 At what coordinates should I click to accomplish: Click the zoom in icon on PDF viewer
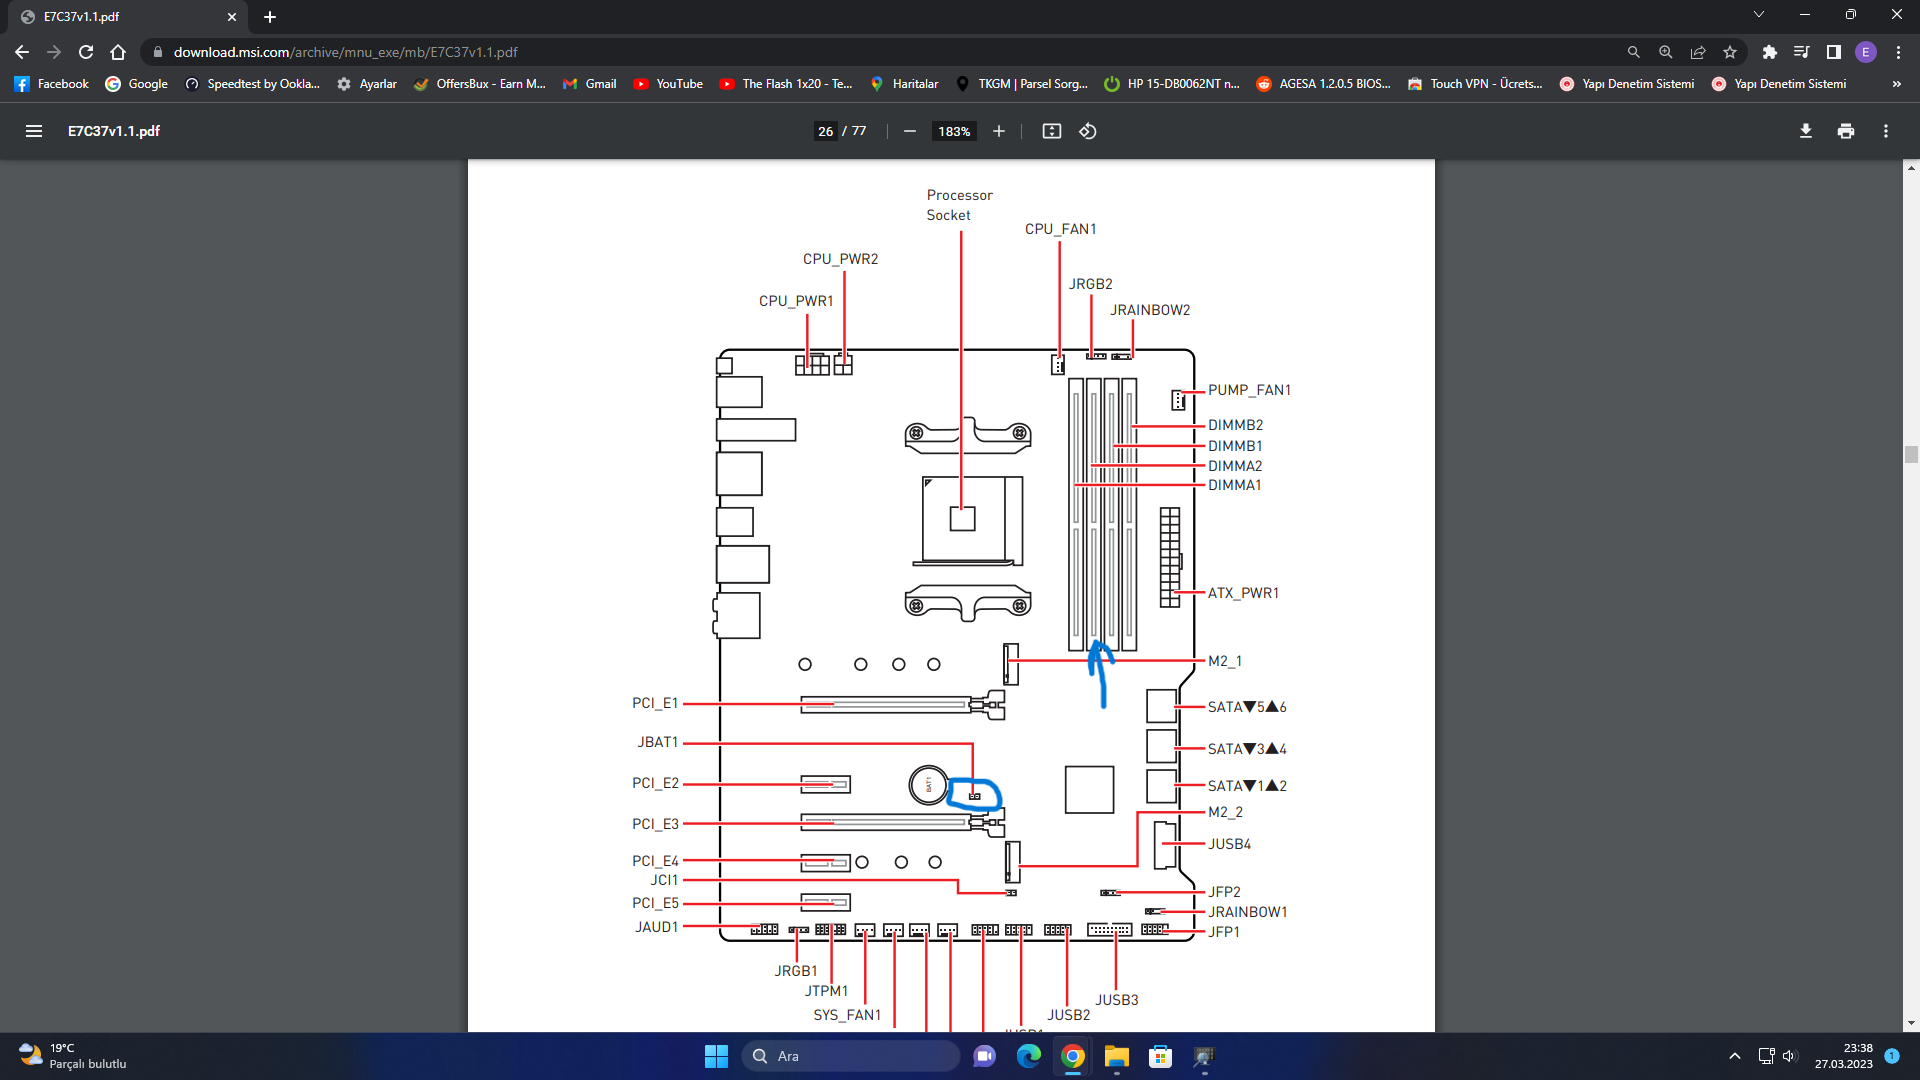tap(998, 131)
